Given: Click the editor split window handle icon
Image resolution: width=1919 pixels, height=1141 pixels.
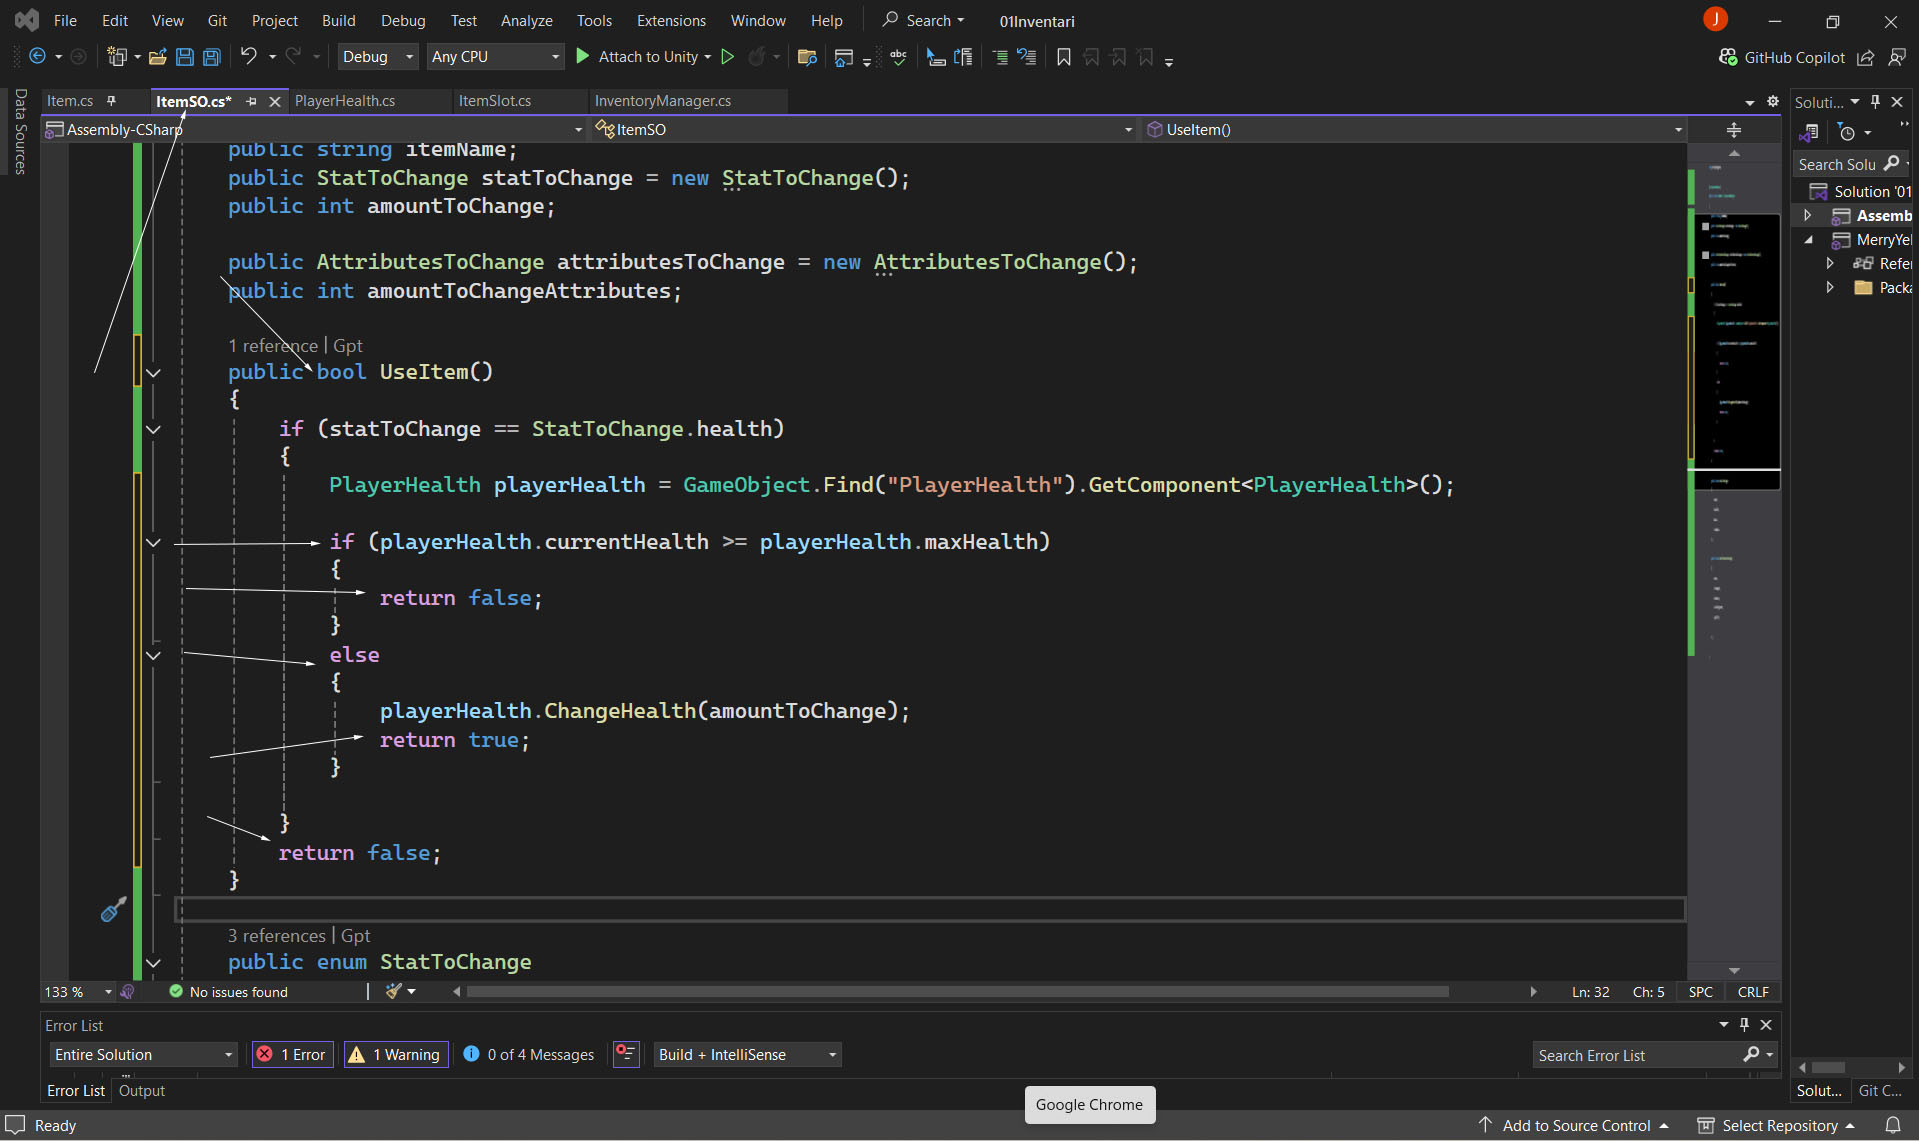Looking at the screenshot, I should (x=1733, y=130).
